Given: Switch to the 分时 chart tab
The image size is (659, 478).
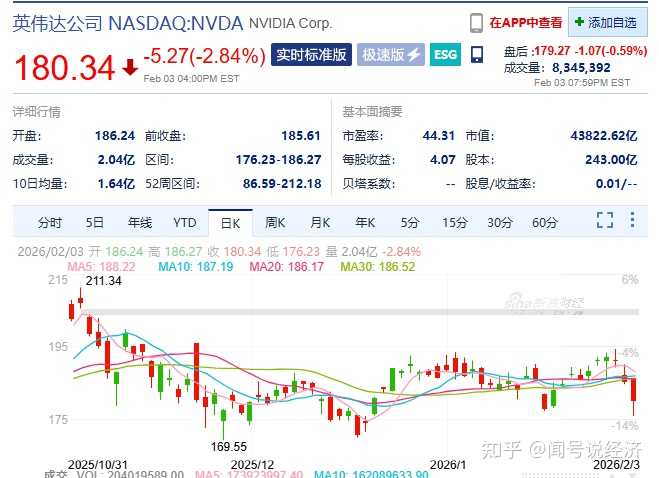Looking at the screenshot, I should (x=50, y=222).
